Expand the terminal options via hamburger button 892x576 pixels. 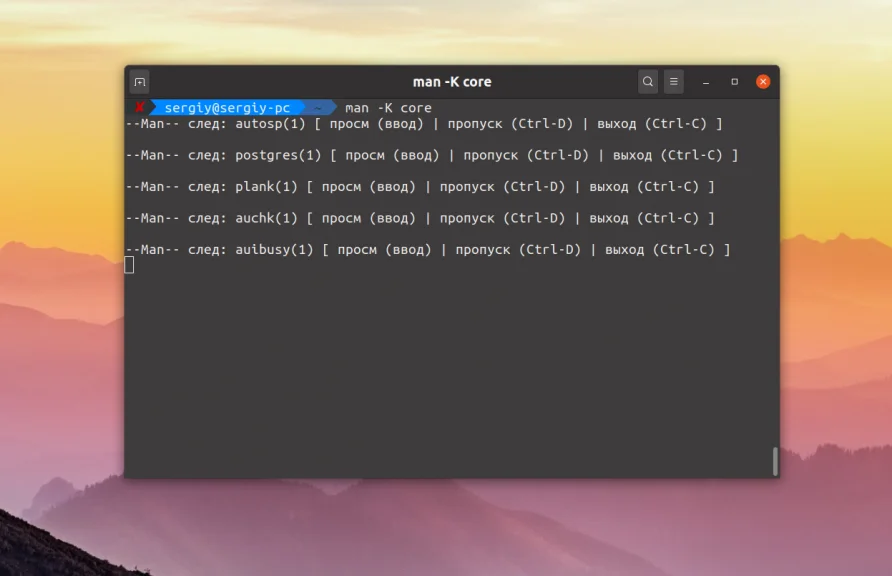click(673, 81)
